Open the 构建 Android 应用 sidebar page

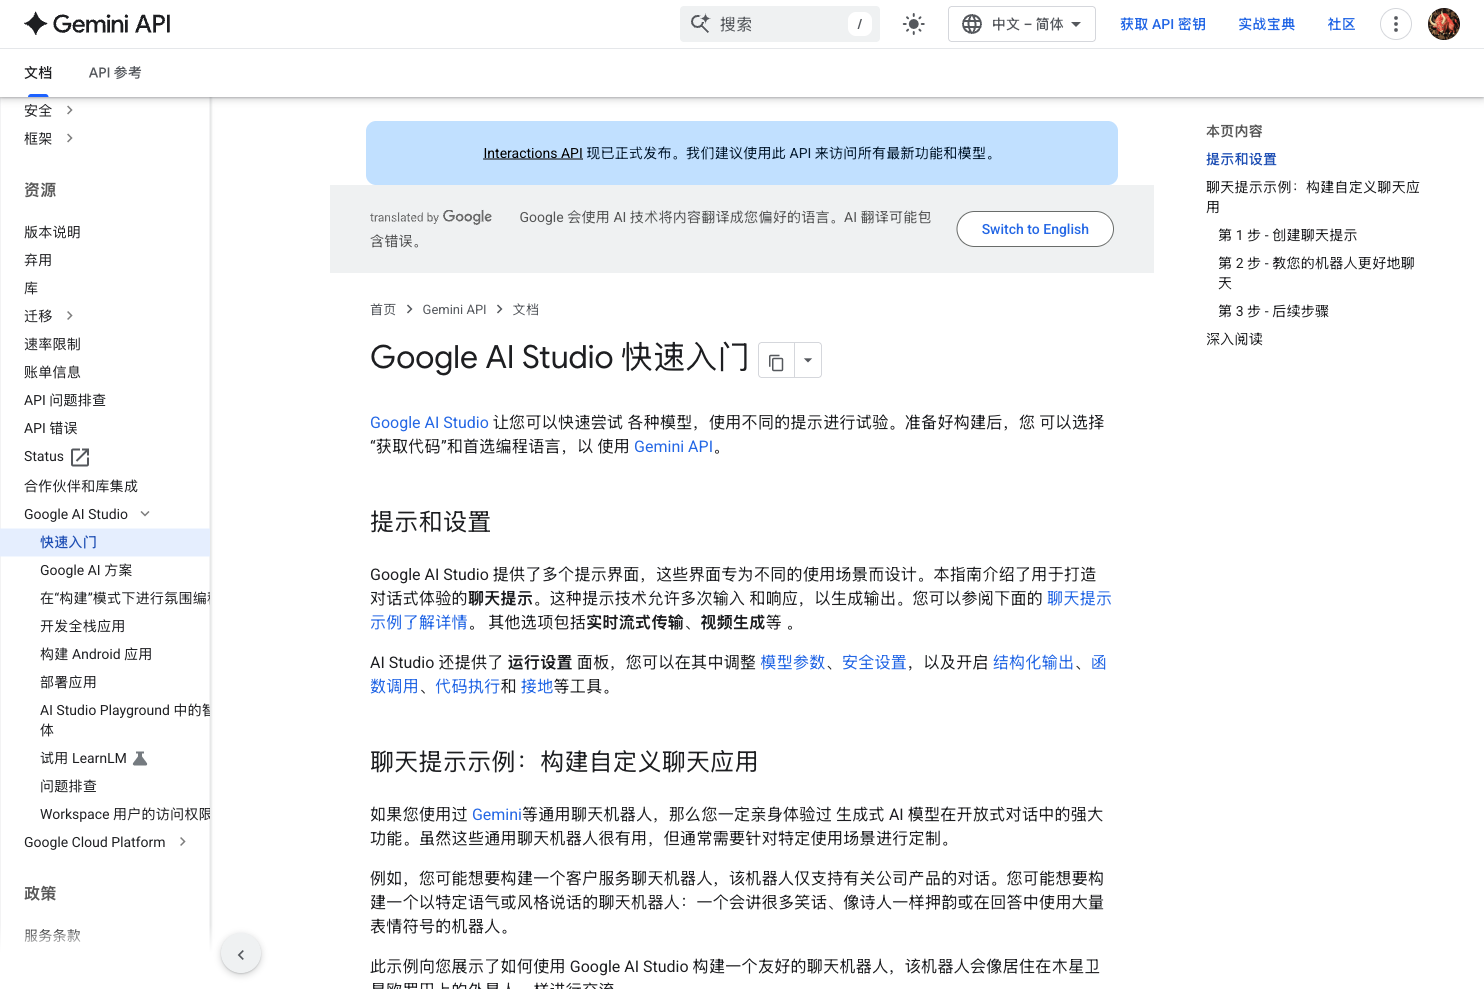tap(96, 654)
